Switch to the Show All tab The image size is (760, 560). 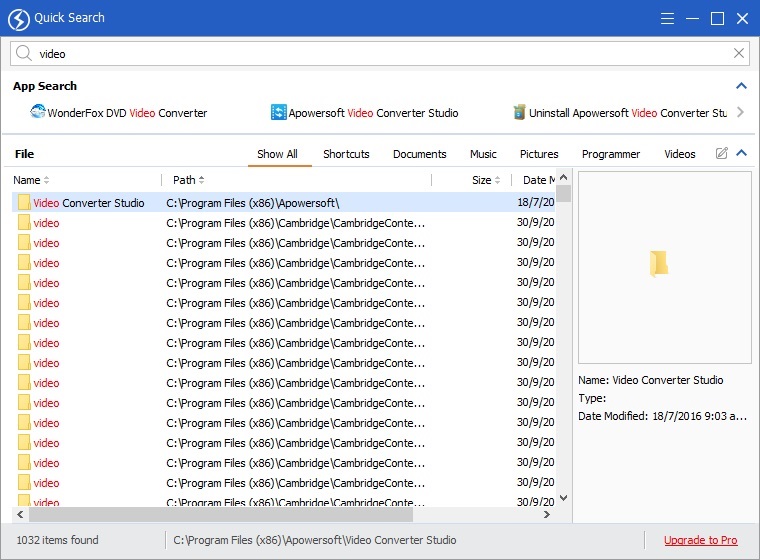277,154
